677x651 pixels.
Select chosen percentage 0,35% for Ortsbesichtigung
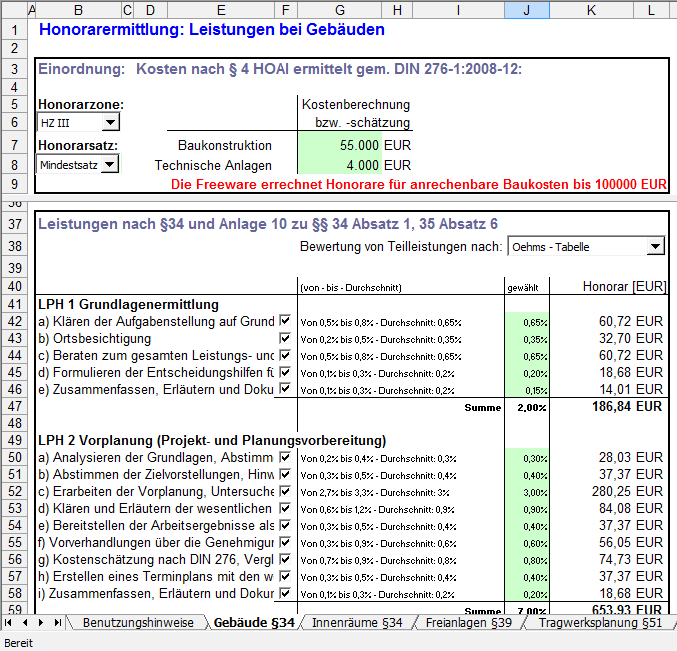click(x=527, y=339)
